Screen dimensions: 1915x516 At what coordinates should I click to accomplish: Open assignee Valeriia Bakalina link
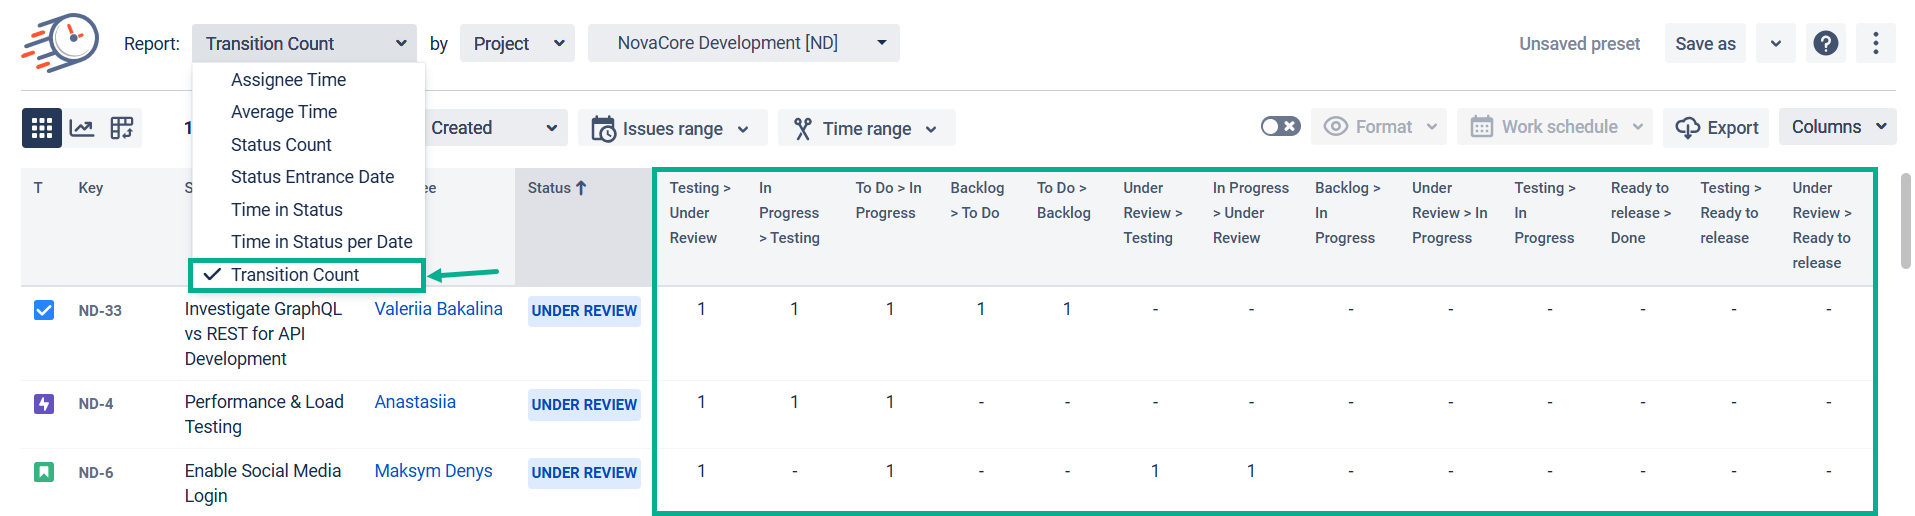pyautogui.click(x=438, y=309)
